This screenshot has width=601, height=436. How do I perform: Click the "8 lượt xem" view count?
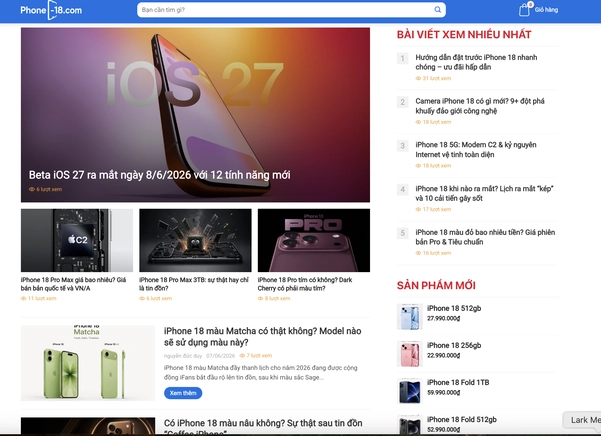click(x=274, y=298)
